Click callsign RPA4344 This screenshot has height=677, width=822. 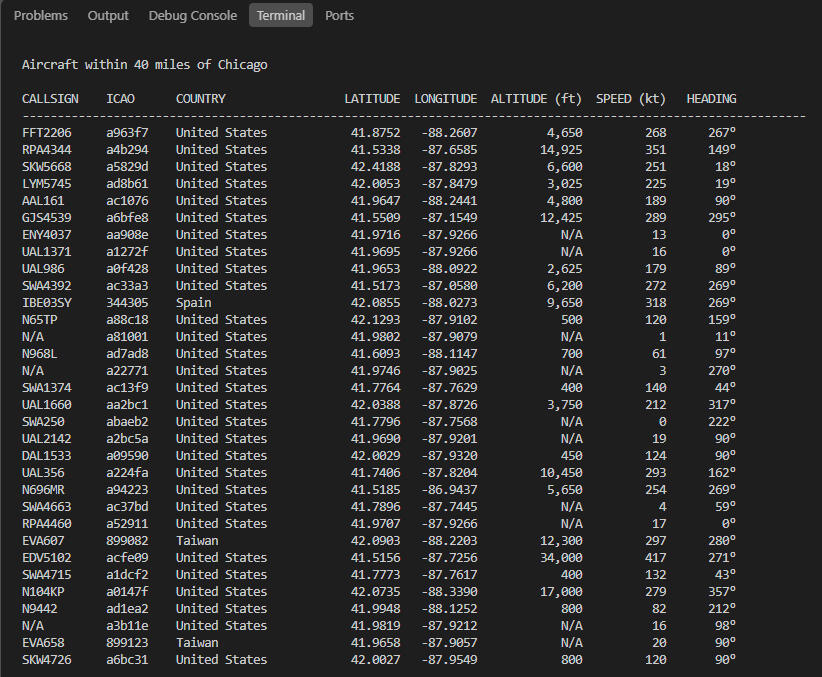47,149
